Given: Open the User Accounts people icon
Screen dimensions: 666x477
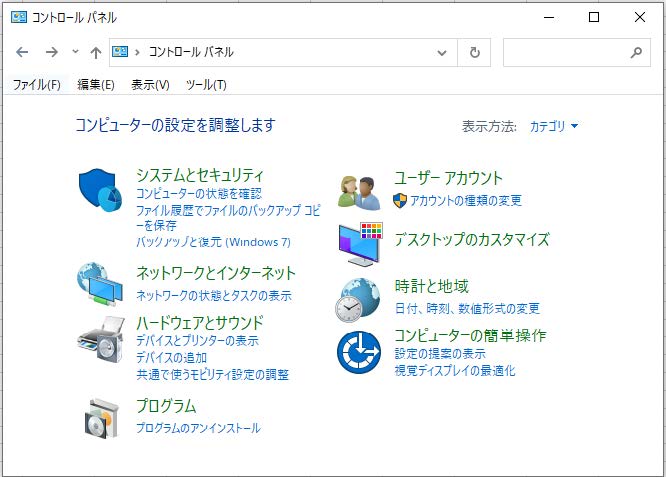Looking at the screenshot, I should (359, 193).
